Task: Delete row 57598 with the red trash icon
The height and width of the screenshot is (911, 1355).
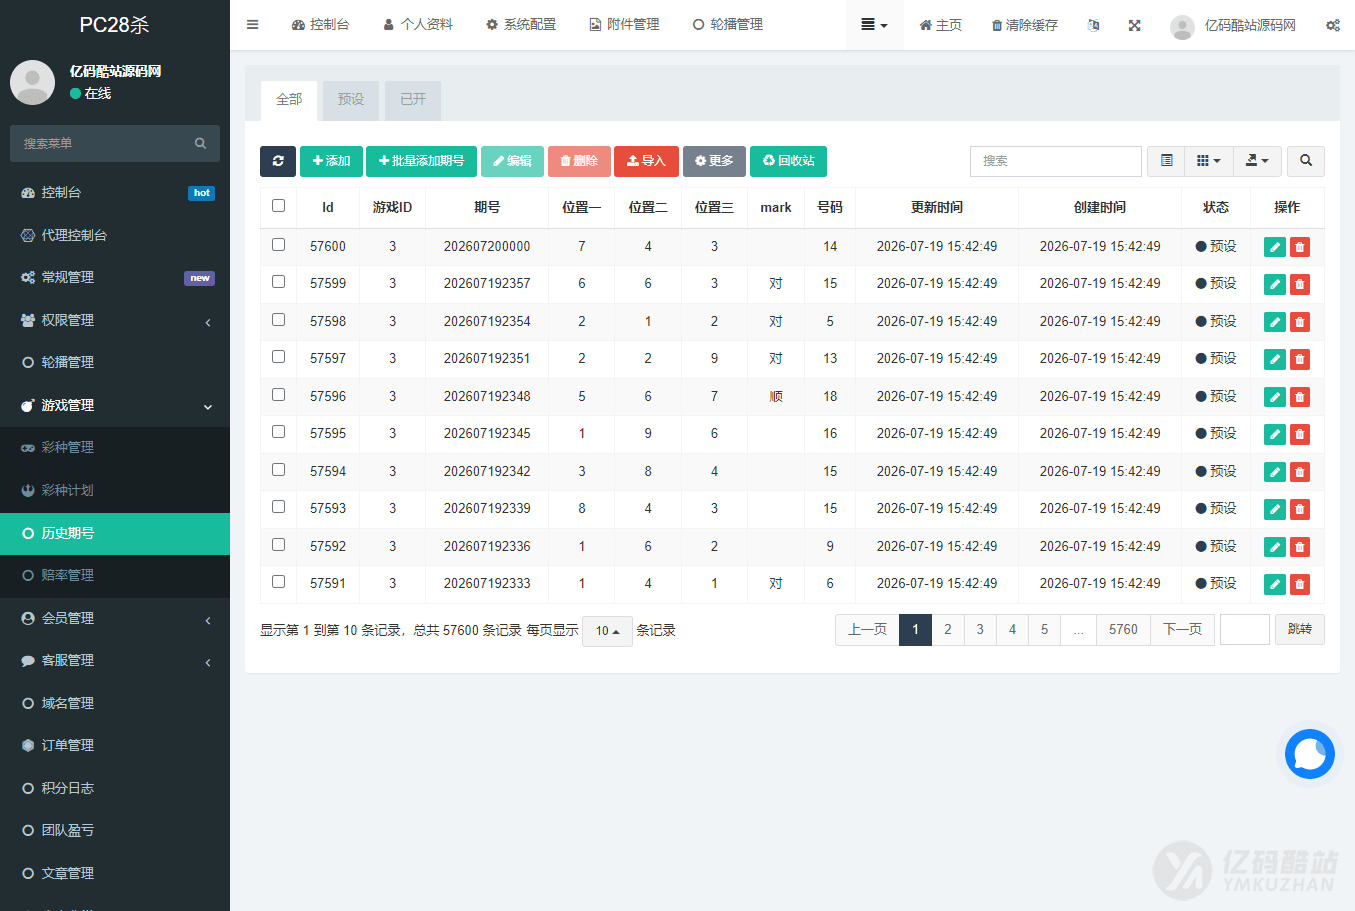Action: tap(1300, 322)
